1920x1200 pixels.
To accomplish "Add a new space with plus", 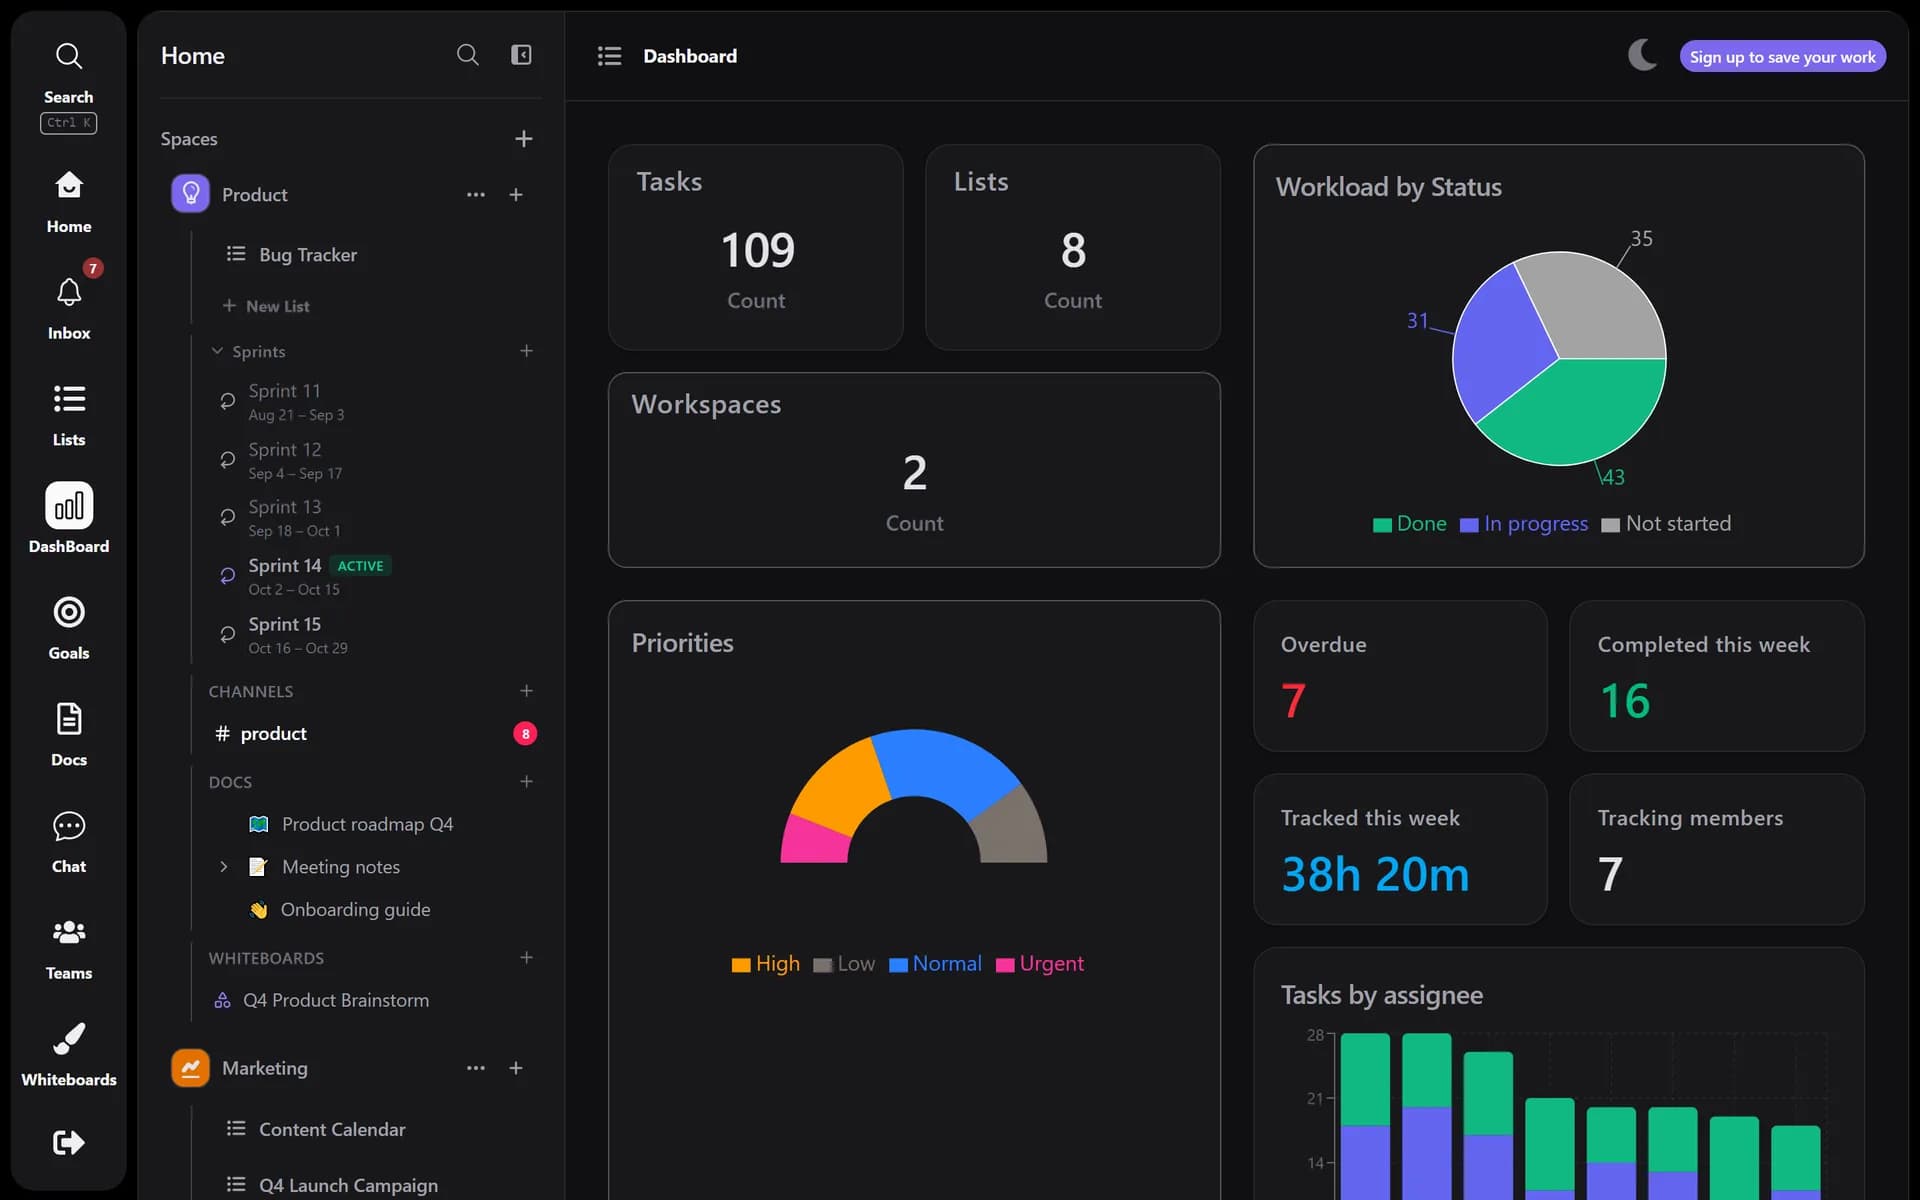I will point(523,139).
